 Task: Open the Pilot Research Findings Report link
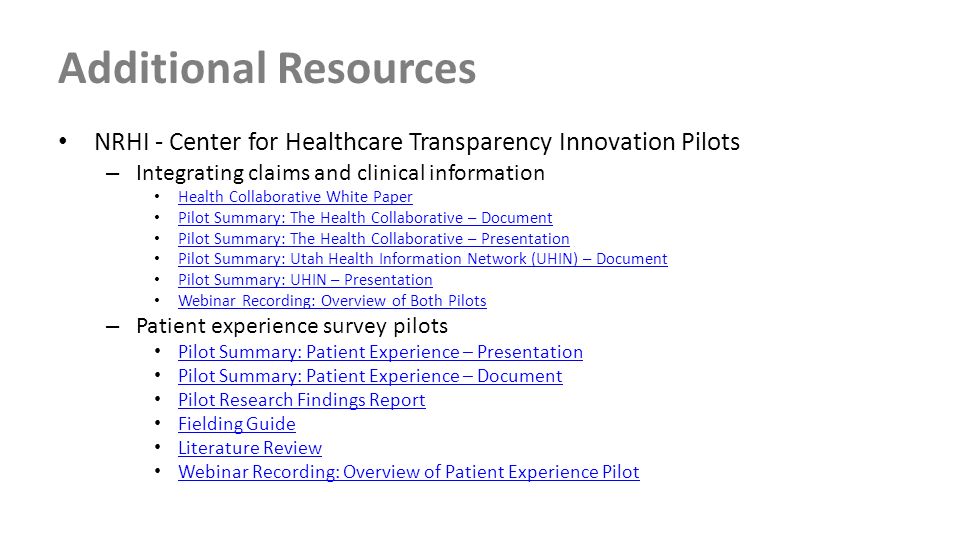point(301,400)
